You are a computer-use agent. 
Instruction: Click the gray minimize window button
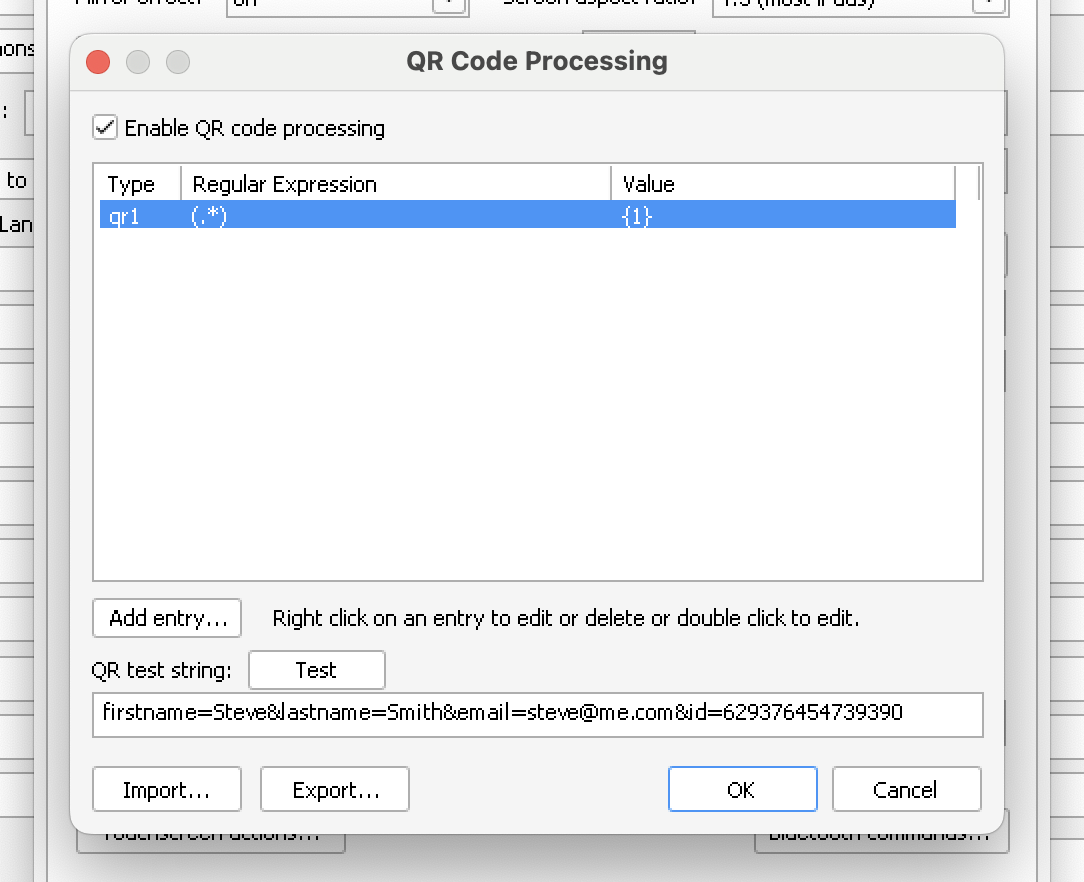pos(138,62)
